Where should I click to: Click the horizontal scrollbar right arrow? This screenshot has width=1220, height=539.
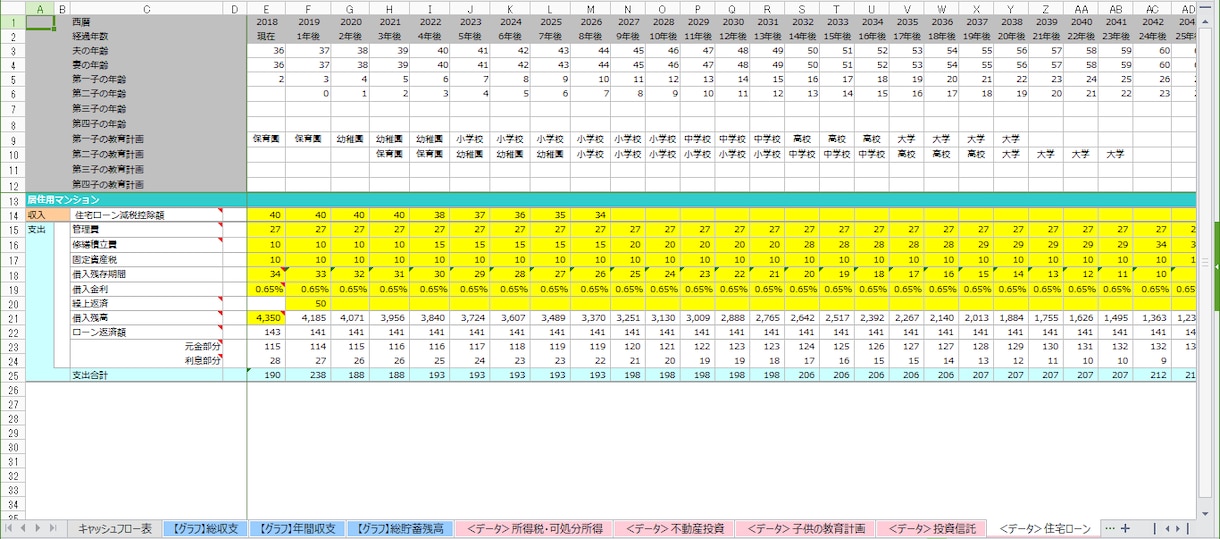(1178, 528)
